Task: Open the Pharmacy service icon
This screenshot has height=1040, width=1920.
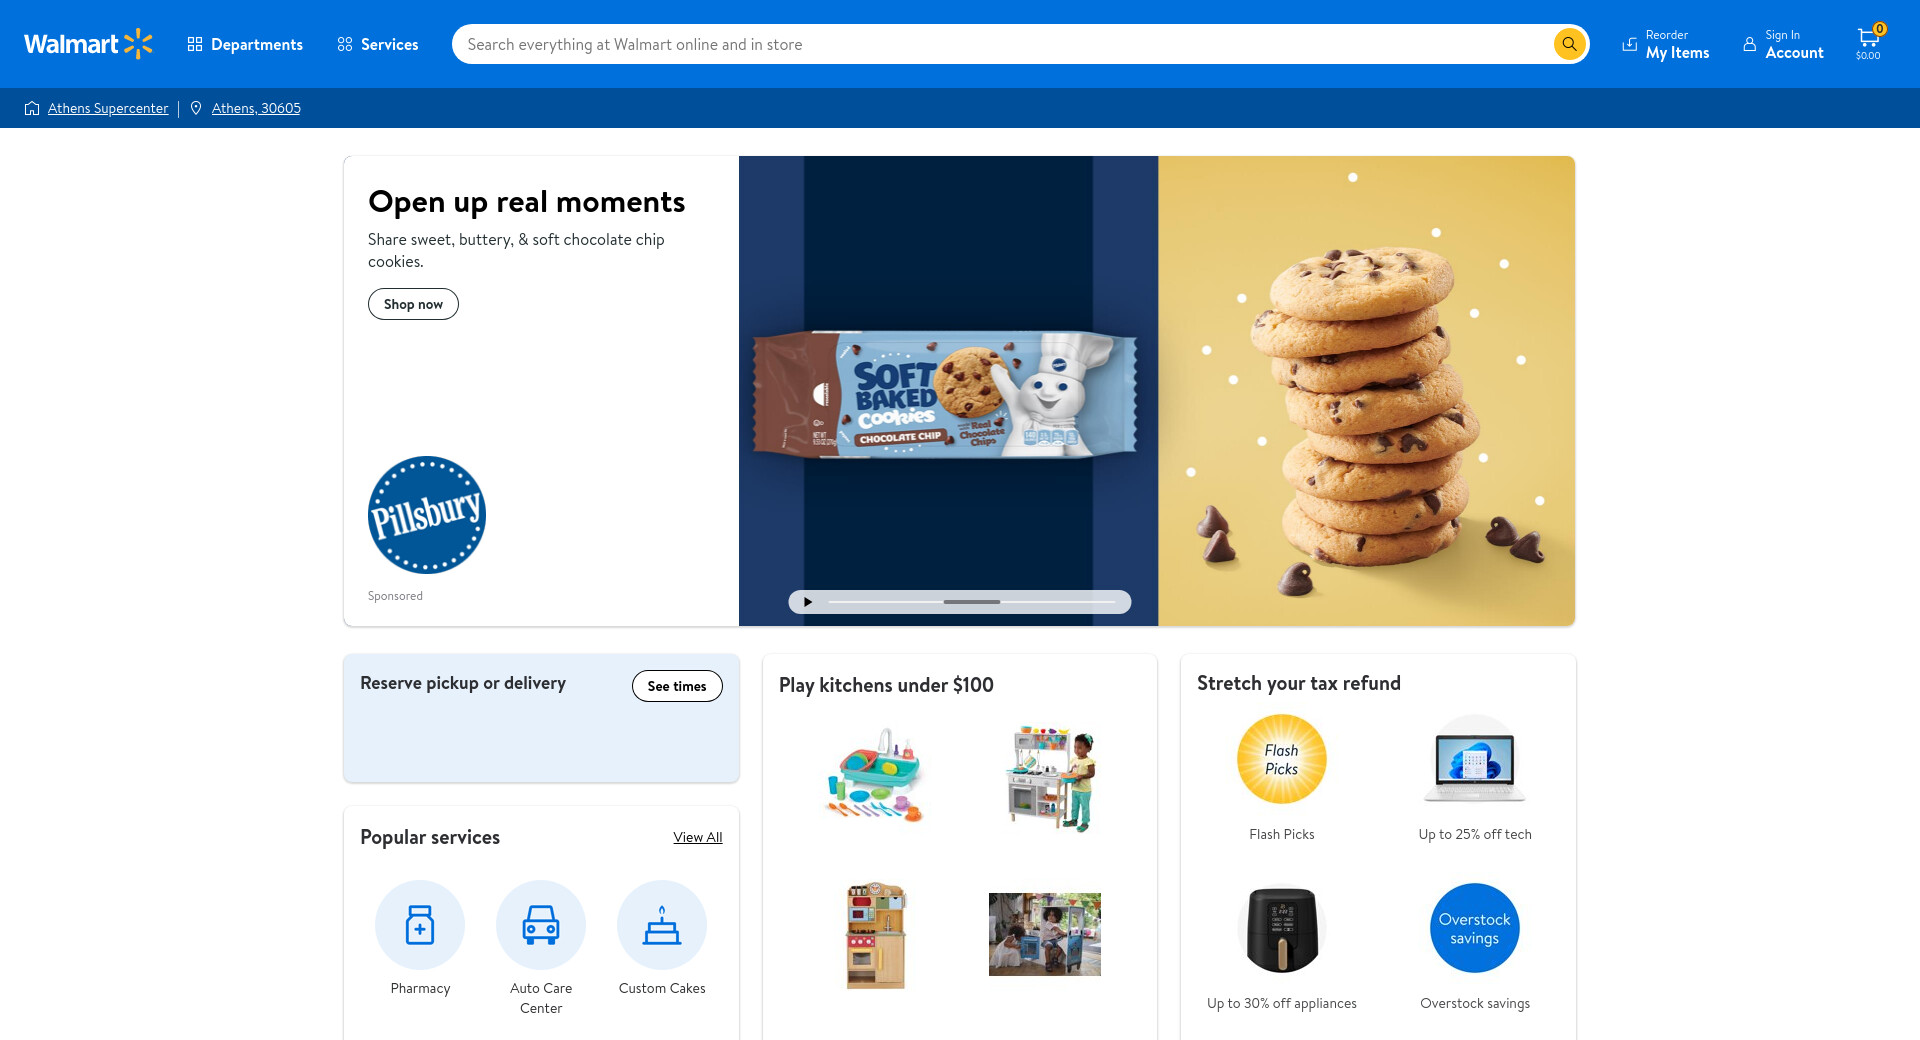Action: pos(420,925)
